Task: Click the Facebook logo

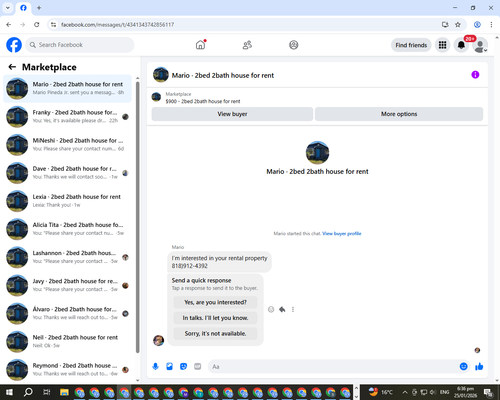Action: (x=14, y=45)
